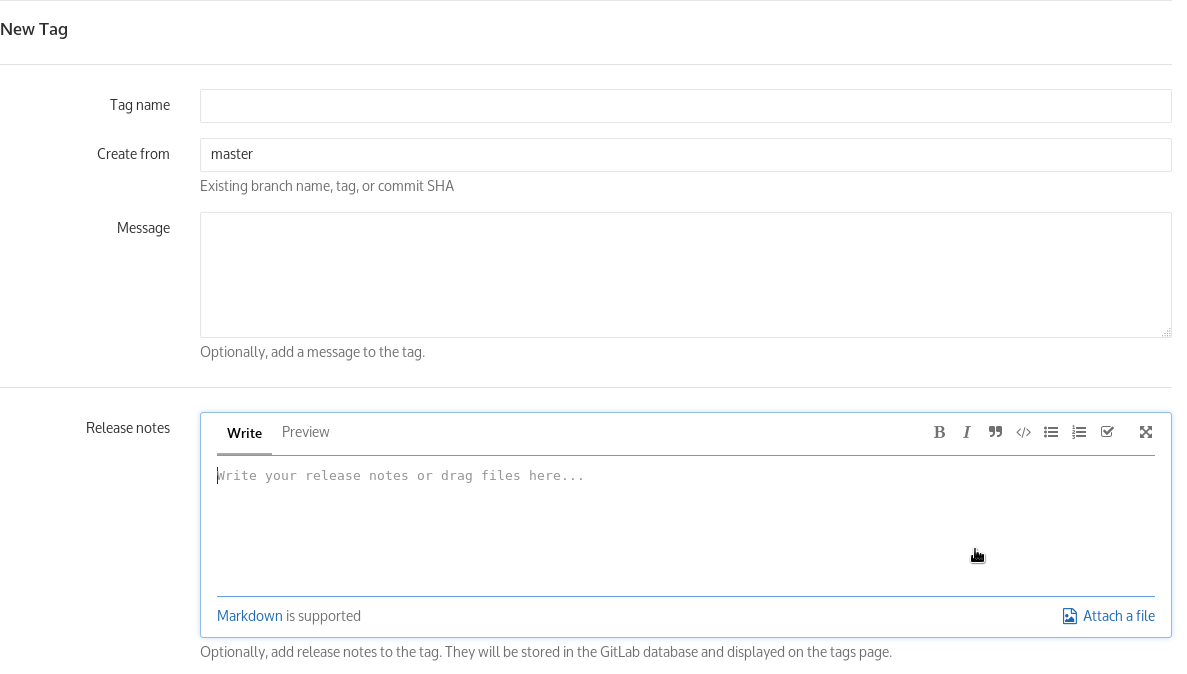The width and height of the screenshot is (1187, 674).
Task: Apply italic formatting in release notes editor
Action: click(967, 431)
